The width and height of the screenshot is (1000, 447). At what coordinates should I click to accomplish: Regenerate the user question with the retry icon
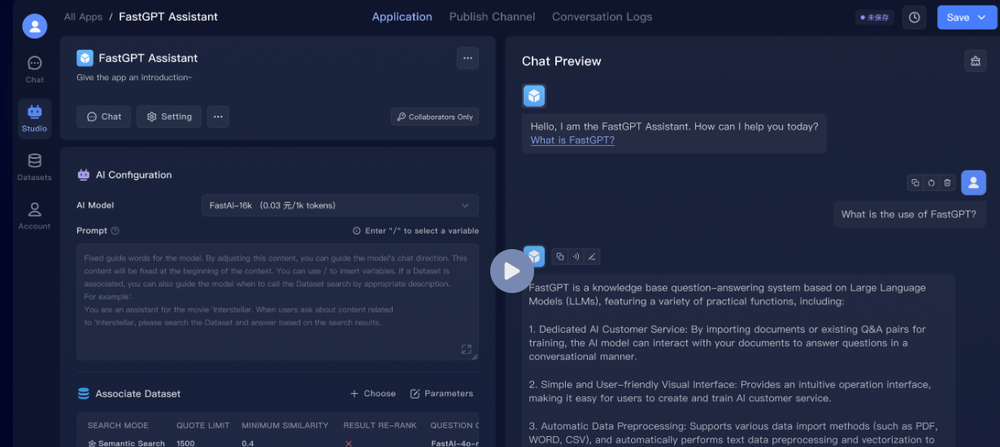pyautogui.click(x=931, y=183)
